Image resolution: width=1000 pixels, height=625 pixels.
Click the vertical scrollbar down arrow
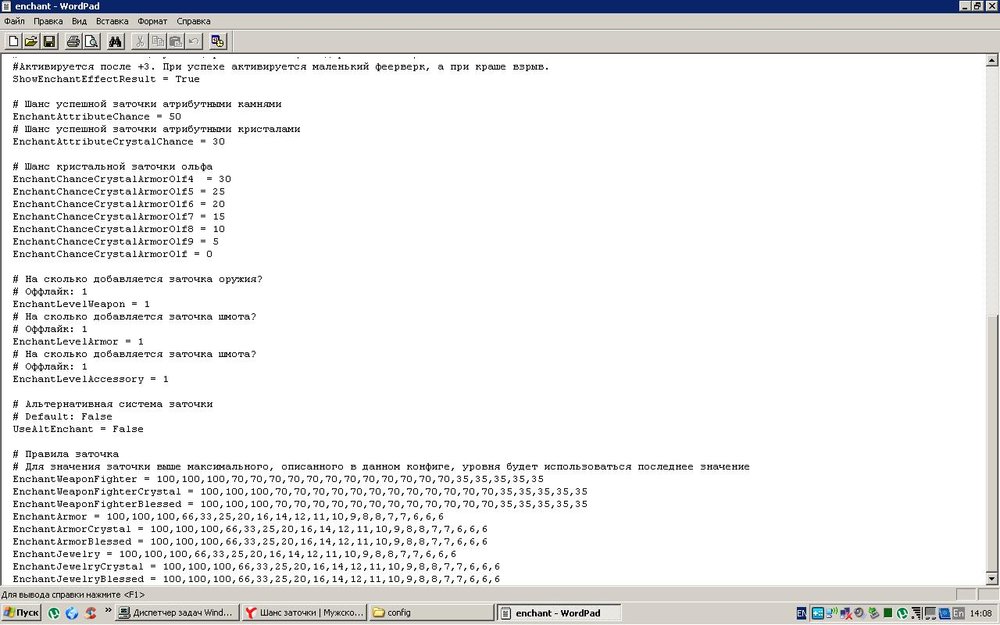pyautogui.click(x=991, y=578)
